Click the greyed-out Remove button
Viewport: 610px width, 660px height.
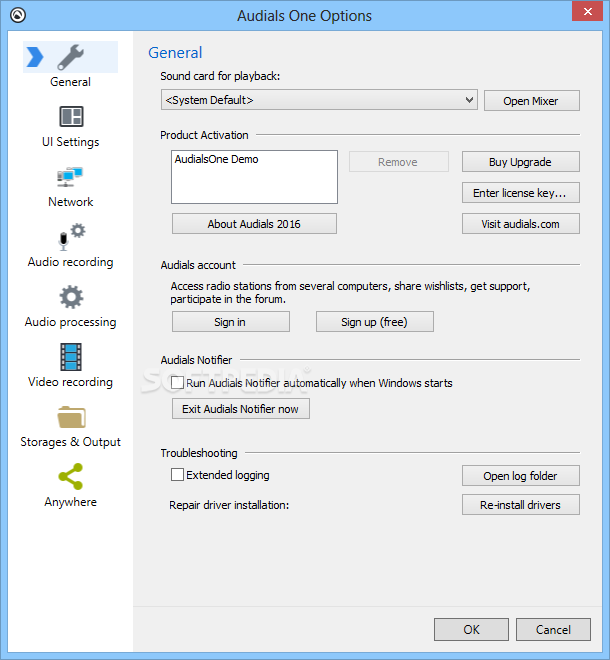tap(398, 162)
